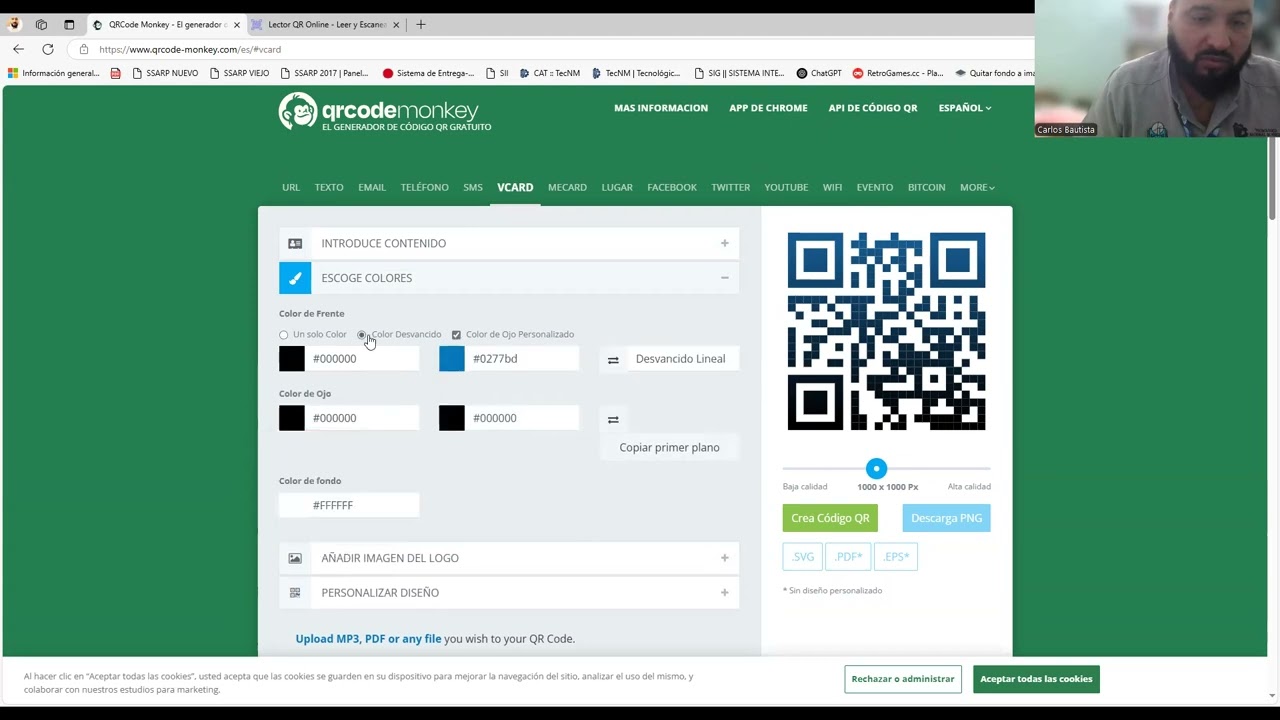Expand Introduce Contenido section
The width and height of the screenshot is (1280, 720).
[509, 243]
